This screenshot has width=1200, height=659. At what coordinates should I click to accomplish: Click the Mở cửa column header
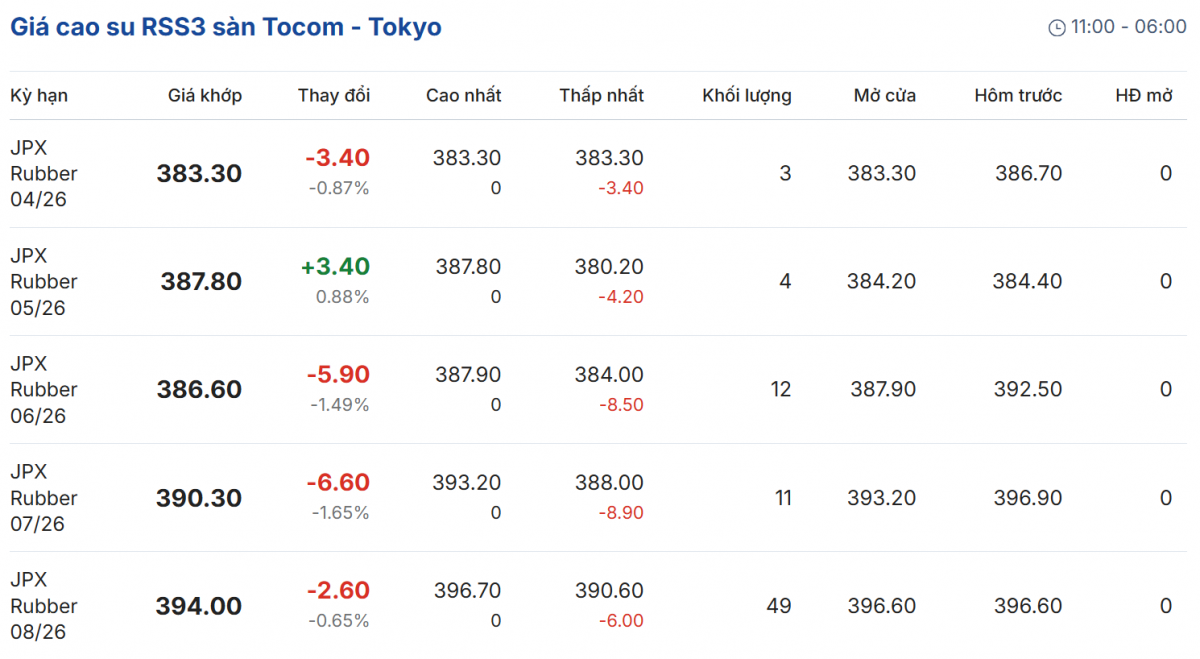[885, 96]
